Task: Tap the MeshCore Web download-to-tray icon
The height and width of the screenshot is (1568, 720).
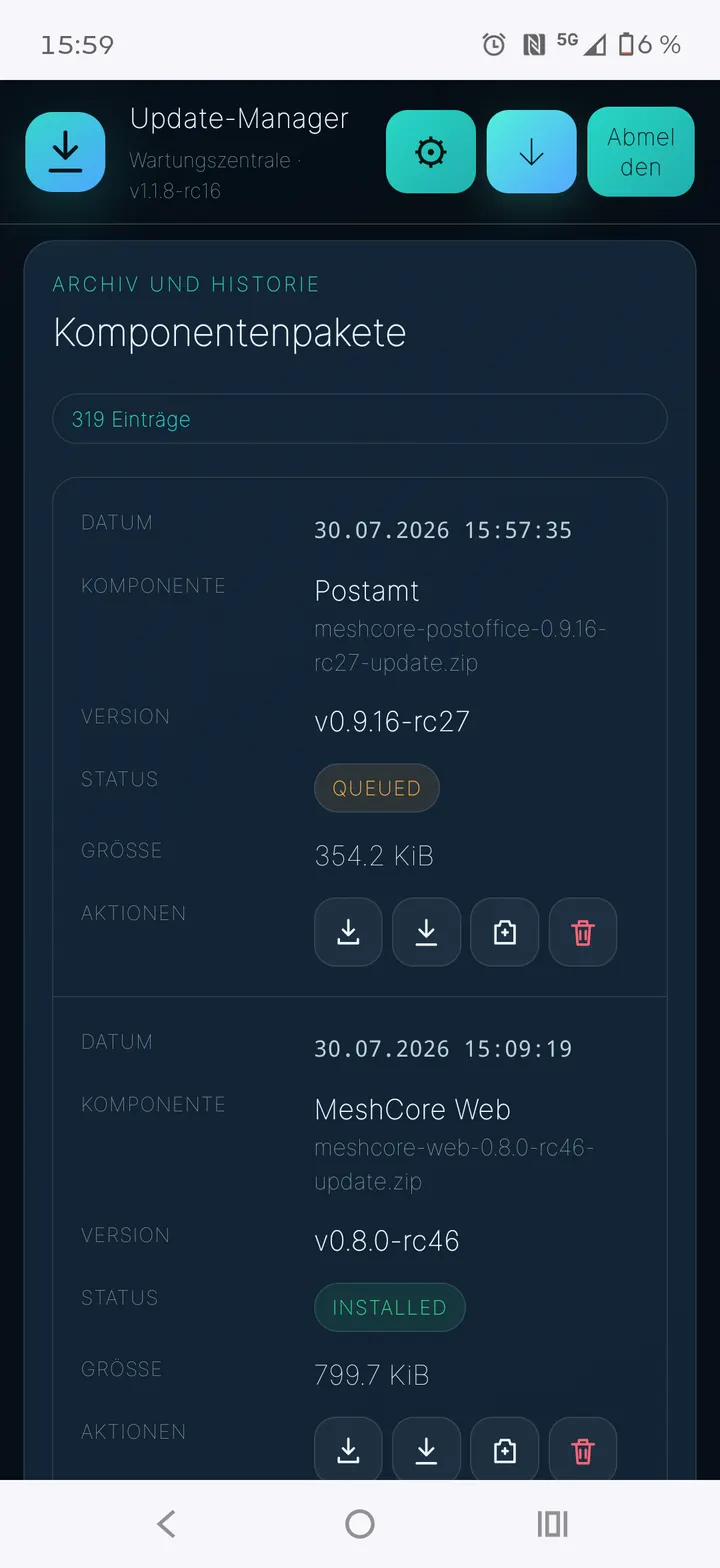Action: tap(348, 1450)
